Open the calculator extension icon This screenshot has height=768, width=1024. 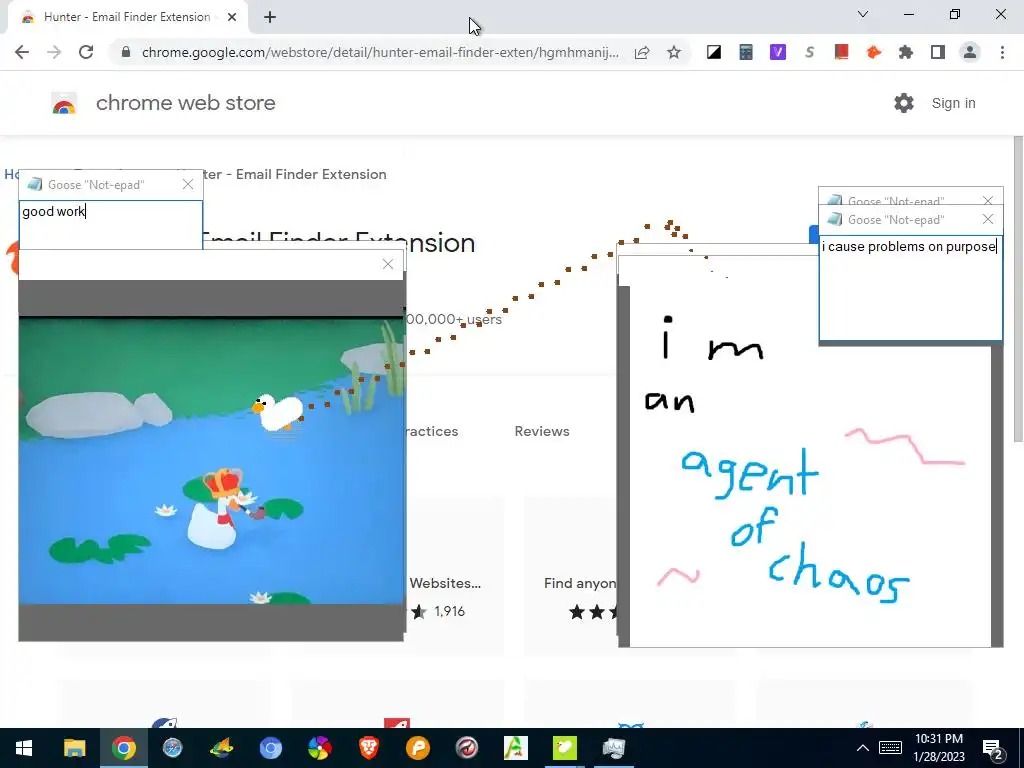(x=746, y=52)
